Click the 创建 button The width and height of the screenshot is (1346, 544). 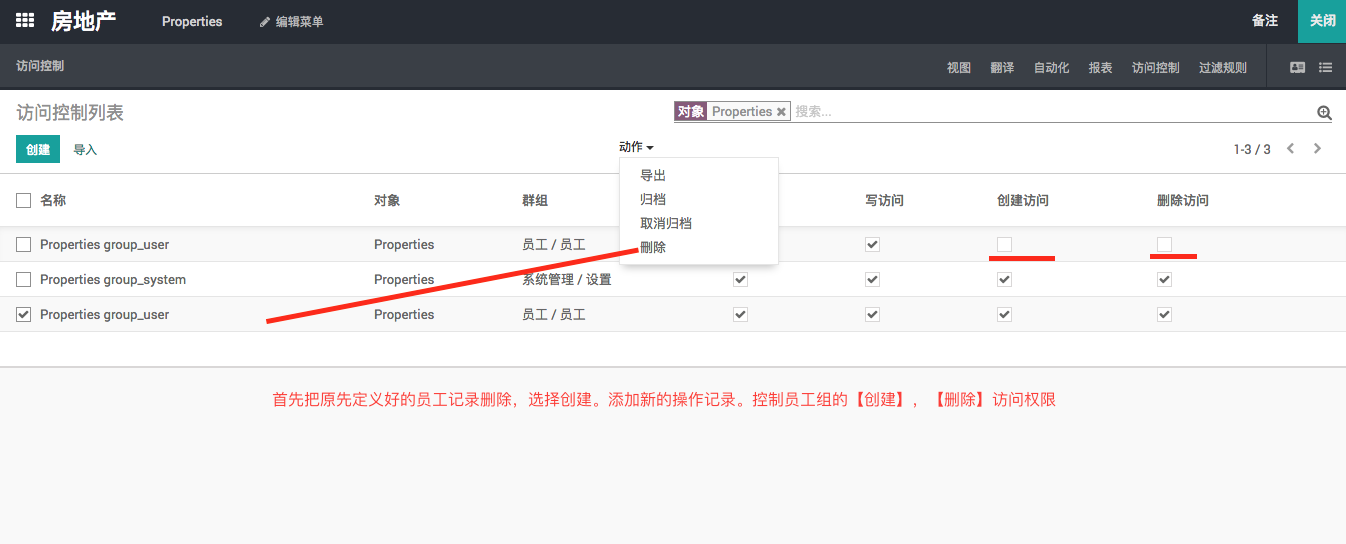[x=38, y=149]
